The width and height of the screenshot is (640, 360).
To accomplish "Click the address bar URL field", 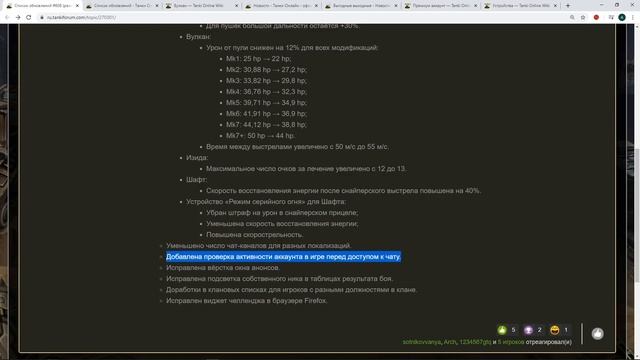I will [302, 18].
